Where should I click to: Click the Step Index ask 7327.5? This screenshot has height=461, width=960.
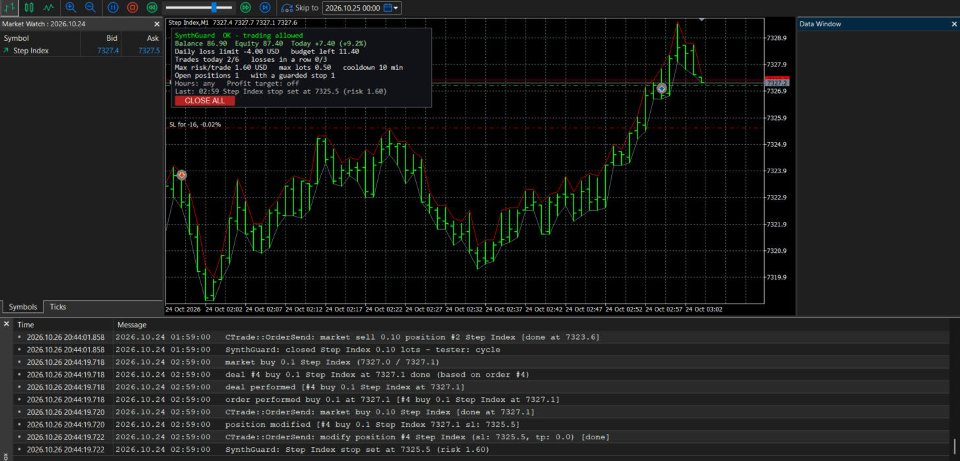(x=149, y=51)
